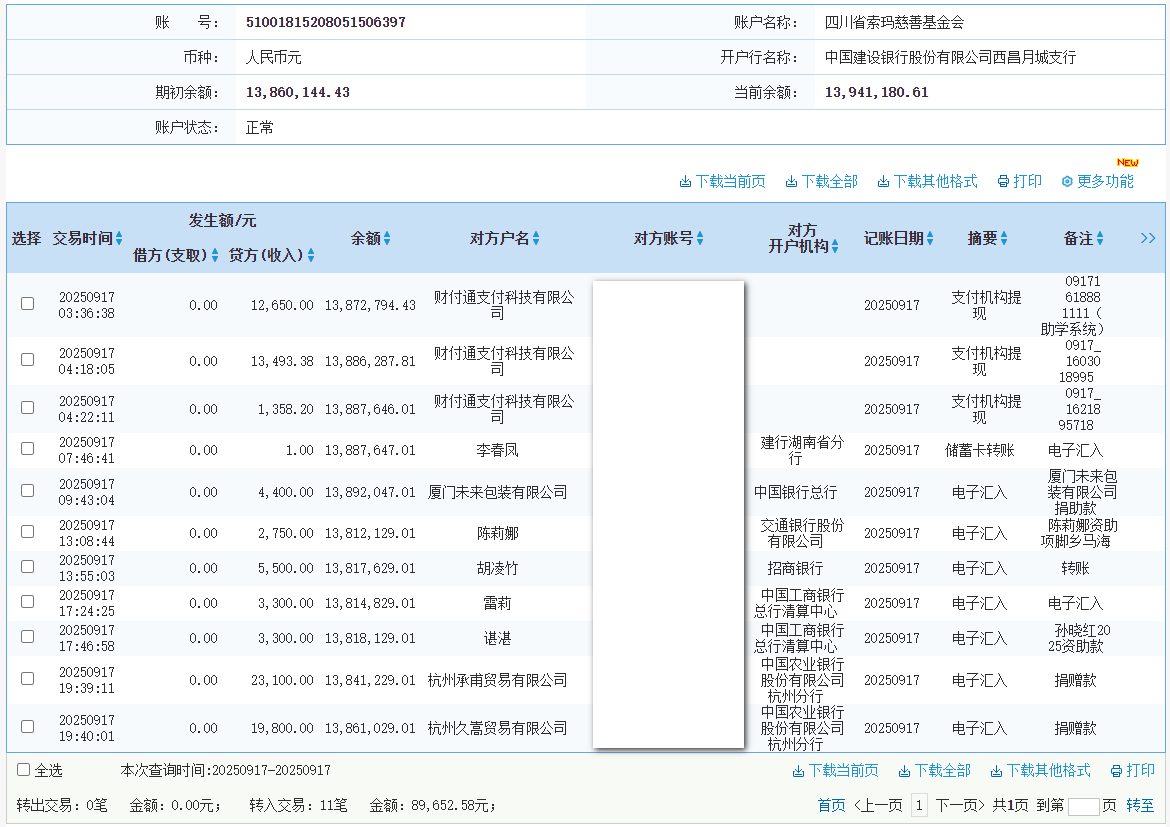The width and height of the screenshot is (1170, 827).
Task: Sort by 记账日期 column header
Action: (x=930, y=239)
